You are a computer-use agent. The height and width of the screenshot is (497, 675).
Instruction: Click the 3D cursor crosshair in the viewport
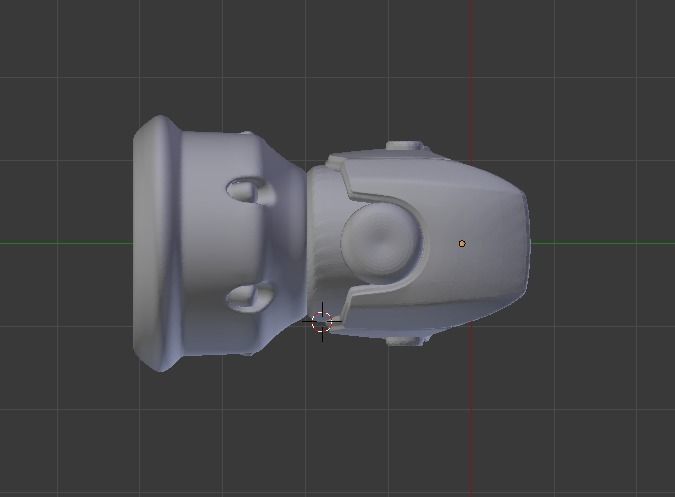[322, 321]
